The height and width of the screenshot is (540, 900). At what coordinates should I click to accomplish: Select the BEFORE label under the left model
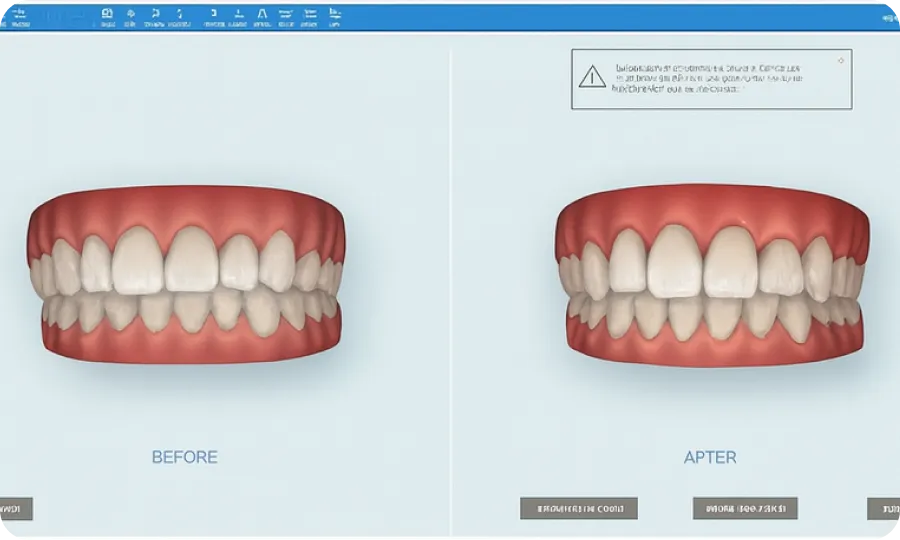[184, 457]
